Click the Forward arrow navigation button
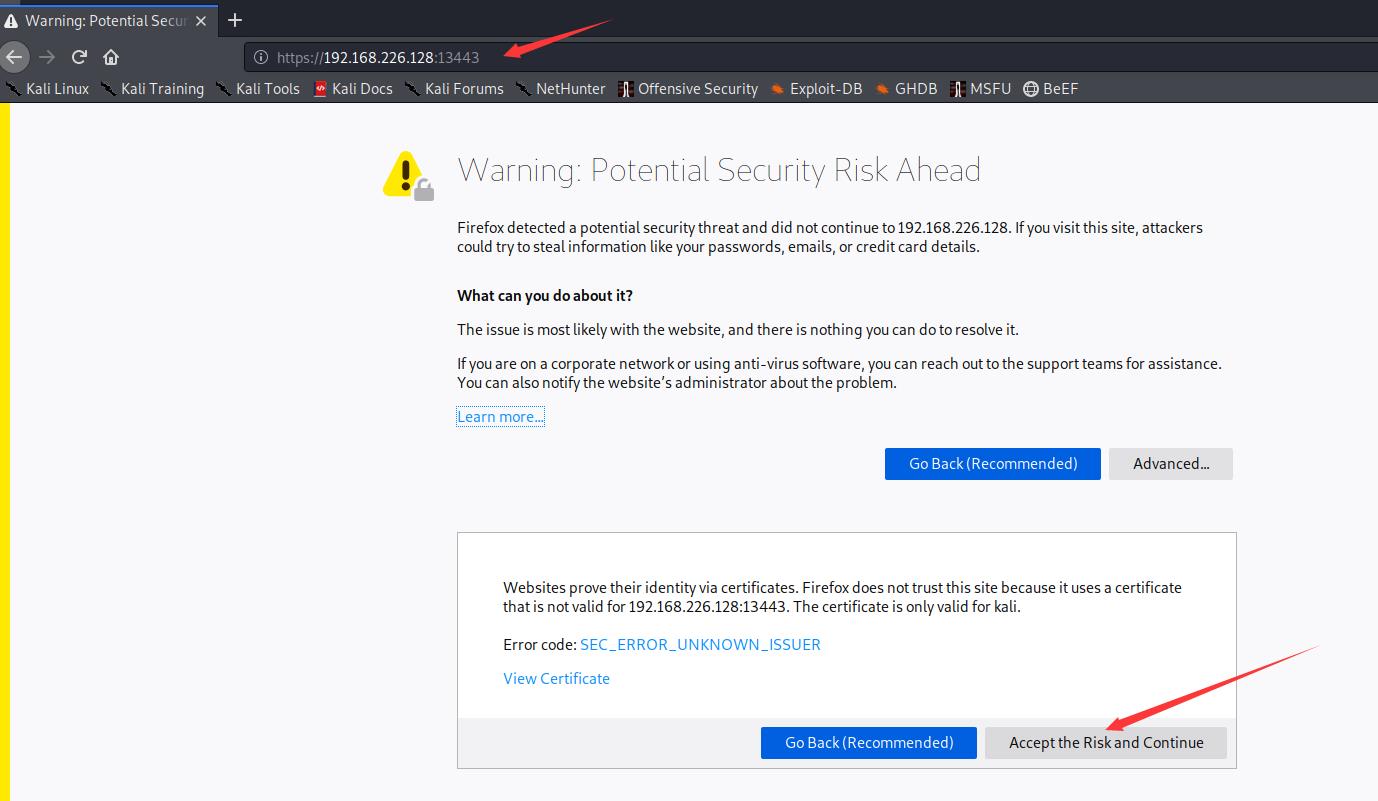 tap(47, 57)
